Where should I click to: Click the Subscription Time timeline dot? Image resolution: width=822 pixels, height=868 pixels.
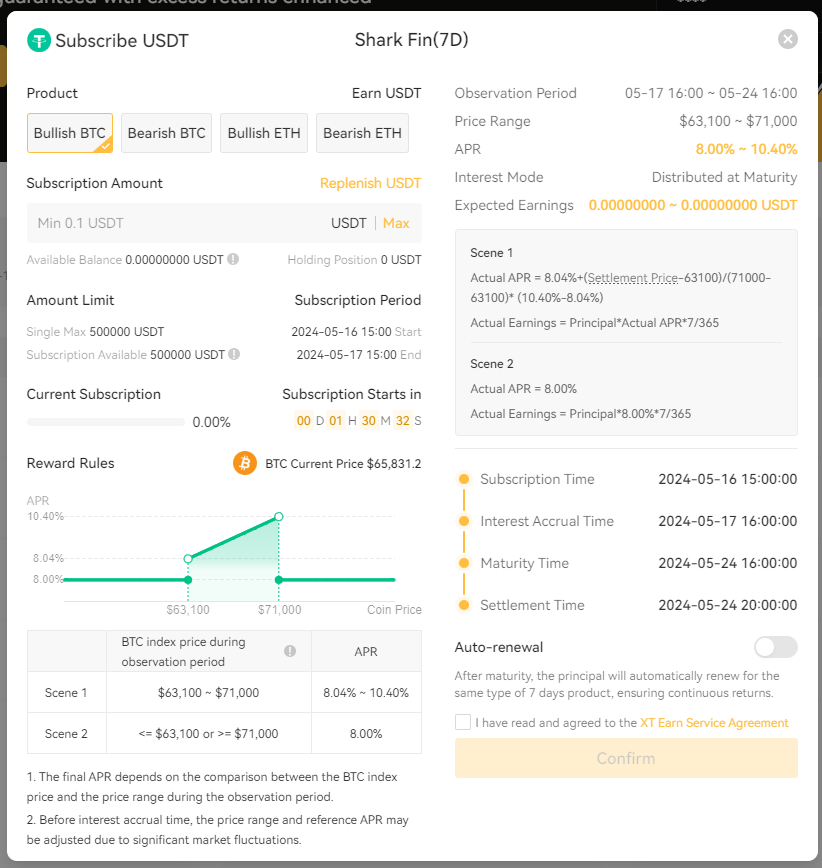tap(463, 479)
